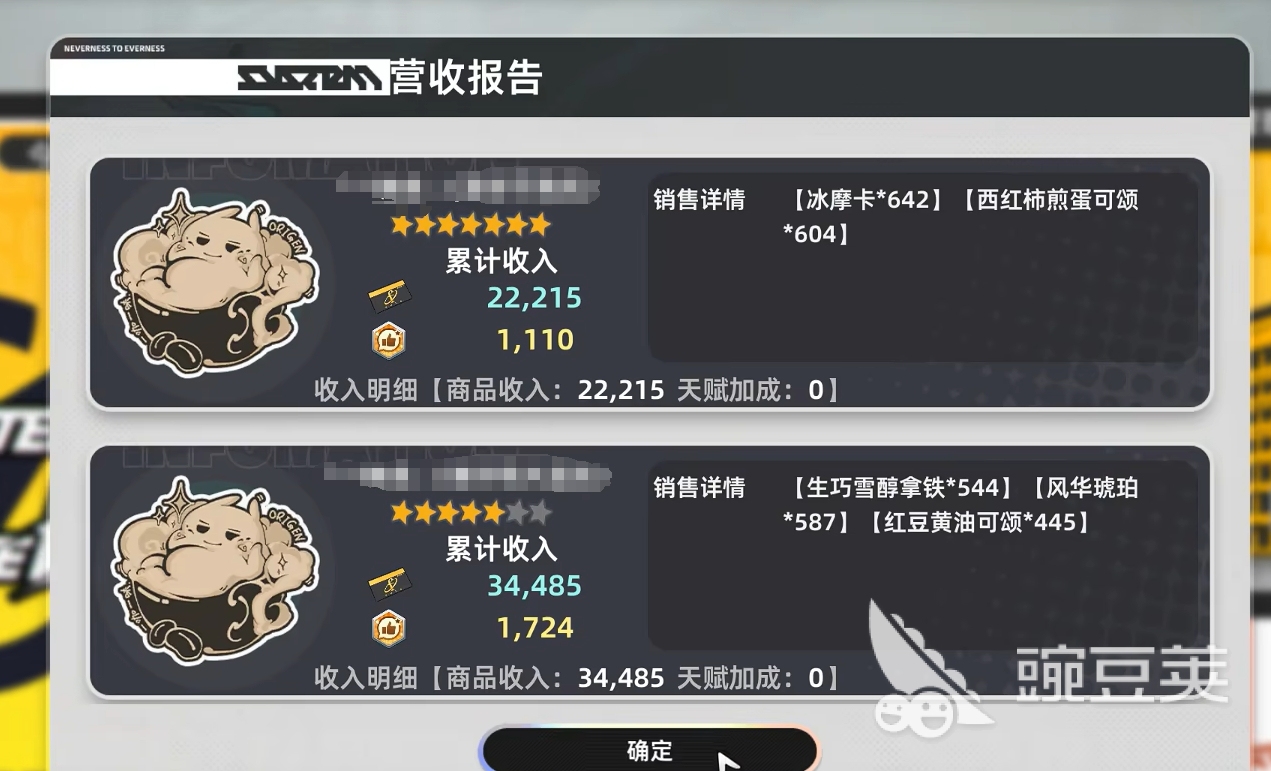Click the blurred shop name of first card
Image resolution: width=1271 pixels, height=771 pixels.
(468, 186)
